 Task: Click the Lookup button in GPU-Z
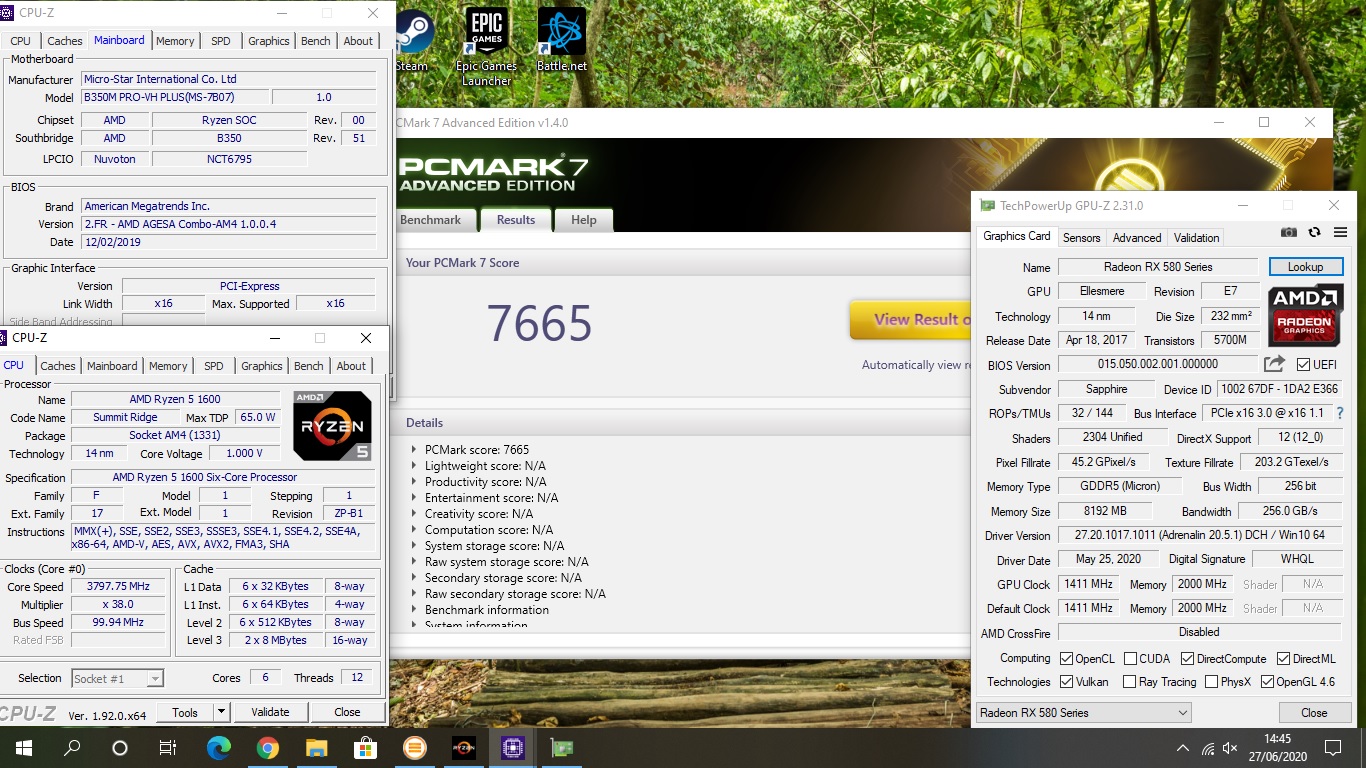(x=1305, y=267)
